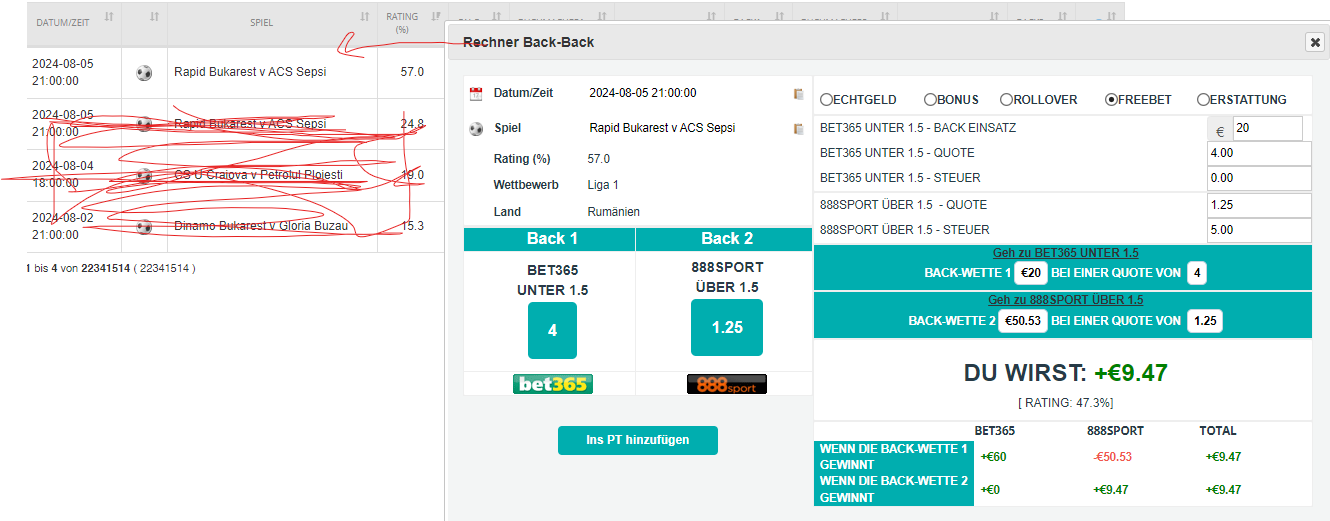Click the 15.3 rating cell

(x=412, y=226)
